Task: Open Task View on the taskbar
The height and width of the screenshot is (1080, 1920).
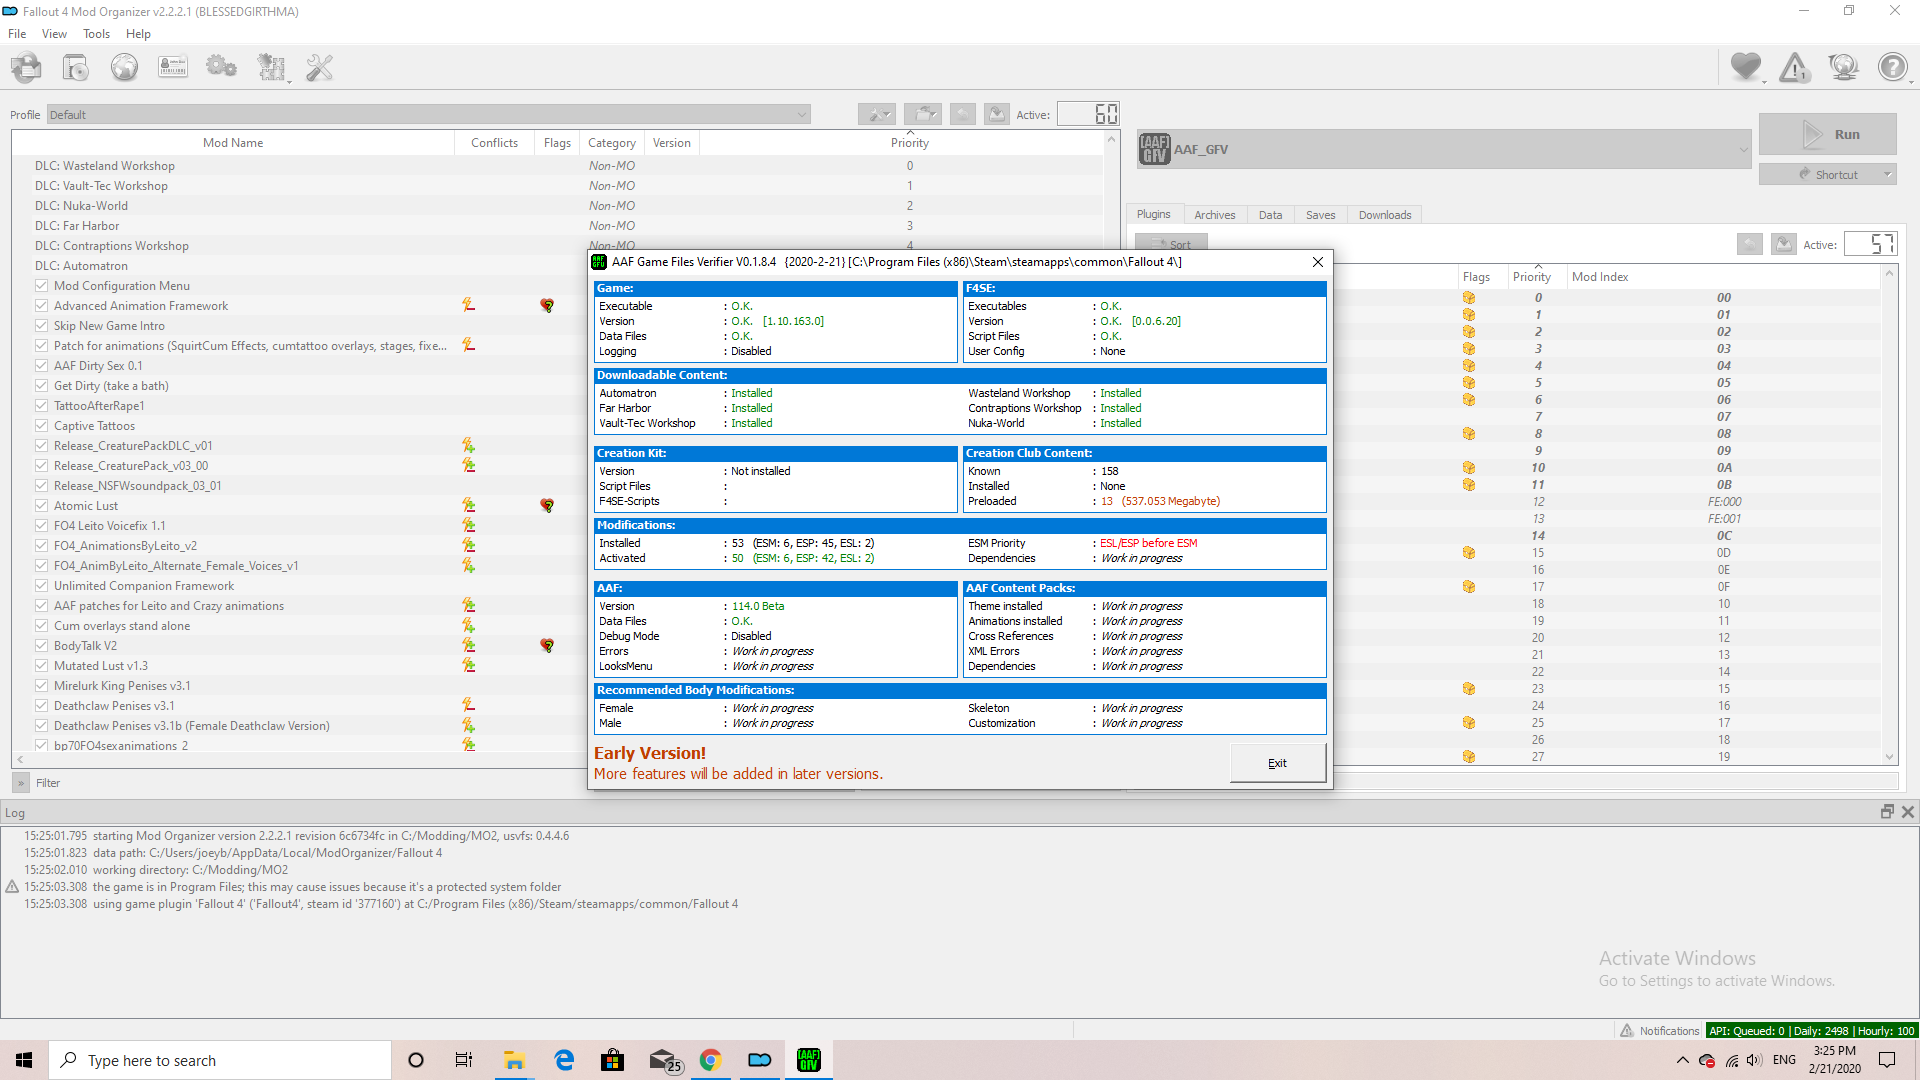Action: click(464, 1060)
